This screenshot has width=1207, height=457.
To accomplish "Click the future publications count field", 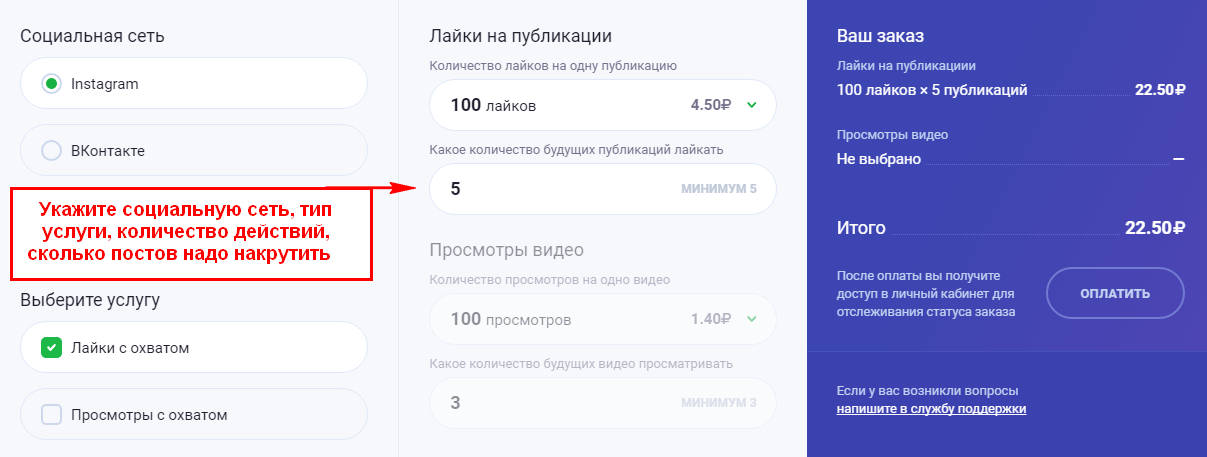I will (x=560, y=189).
